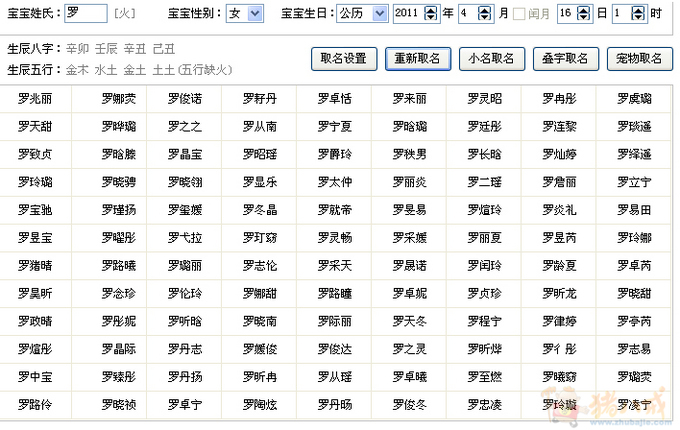Select the name 罗忠凌
The image size is (680, 430).
point(484,405)
